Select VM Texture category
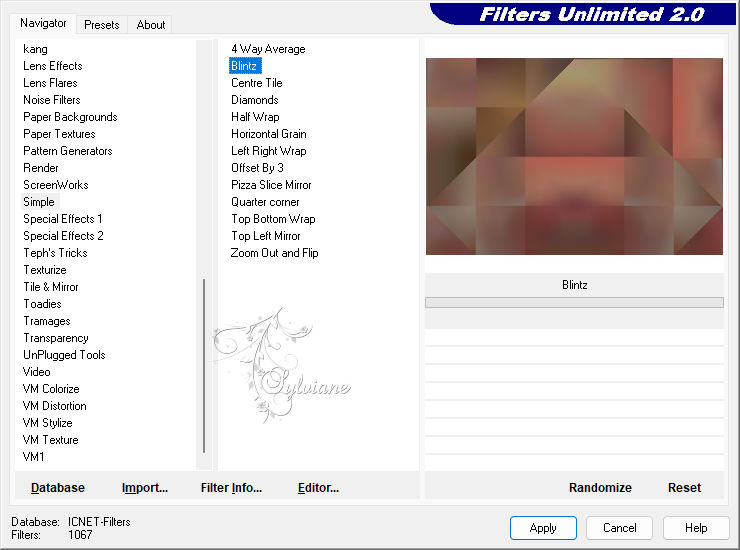 [x=50, y=440]
